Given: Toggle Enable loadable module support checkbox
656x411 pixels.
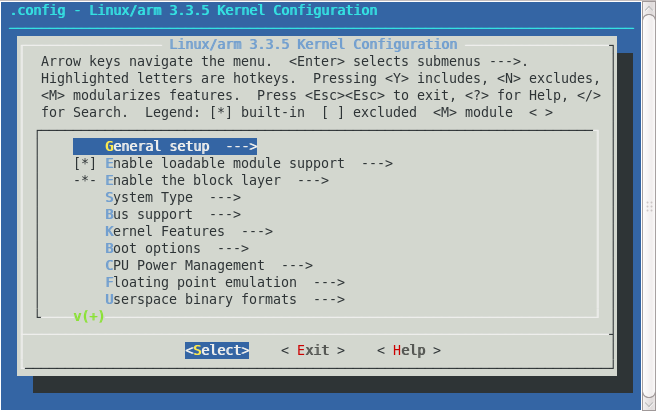Looking at the screenshot, I should pos(85,163).
